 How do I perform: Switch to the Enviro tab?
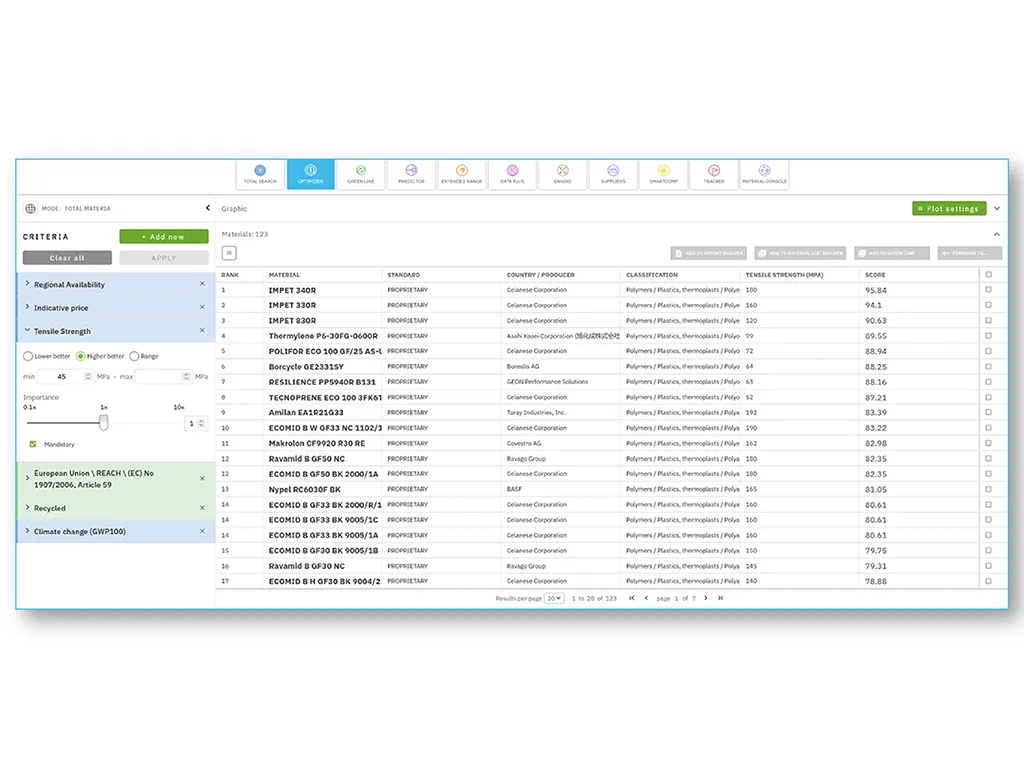click(x=562, y=172)
